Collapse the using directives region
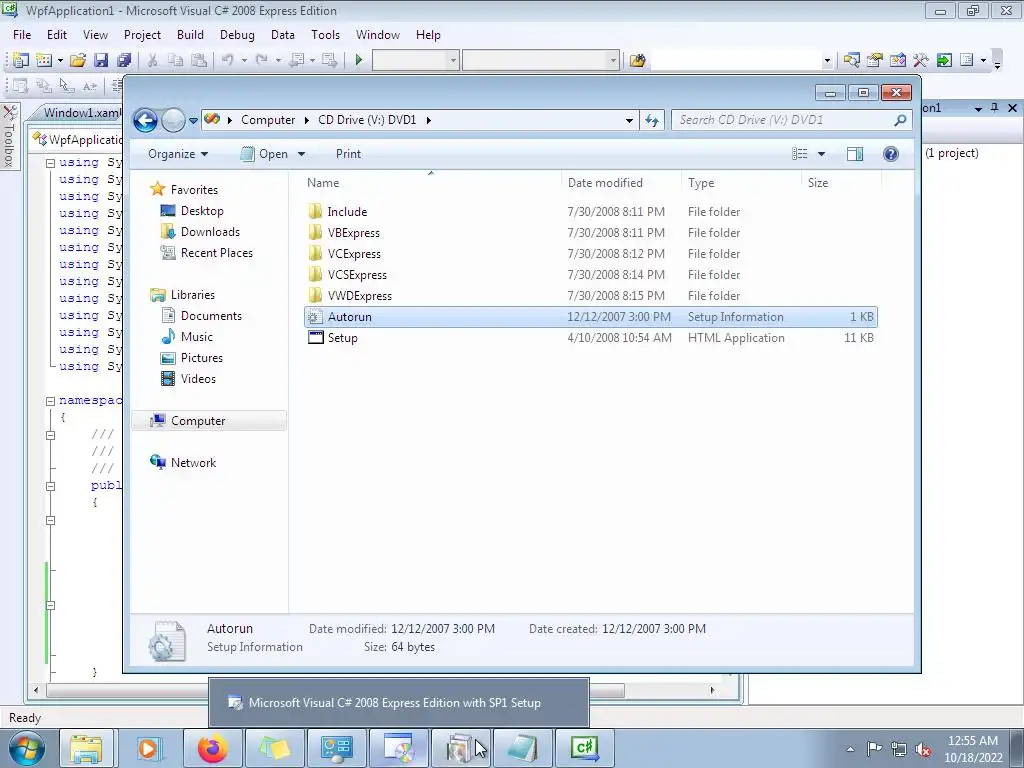Viewport: 1024px width, 768px height. [x=50, y=163]
